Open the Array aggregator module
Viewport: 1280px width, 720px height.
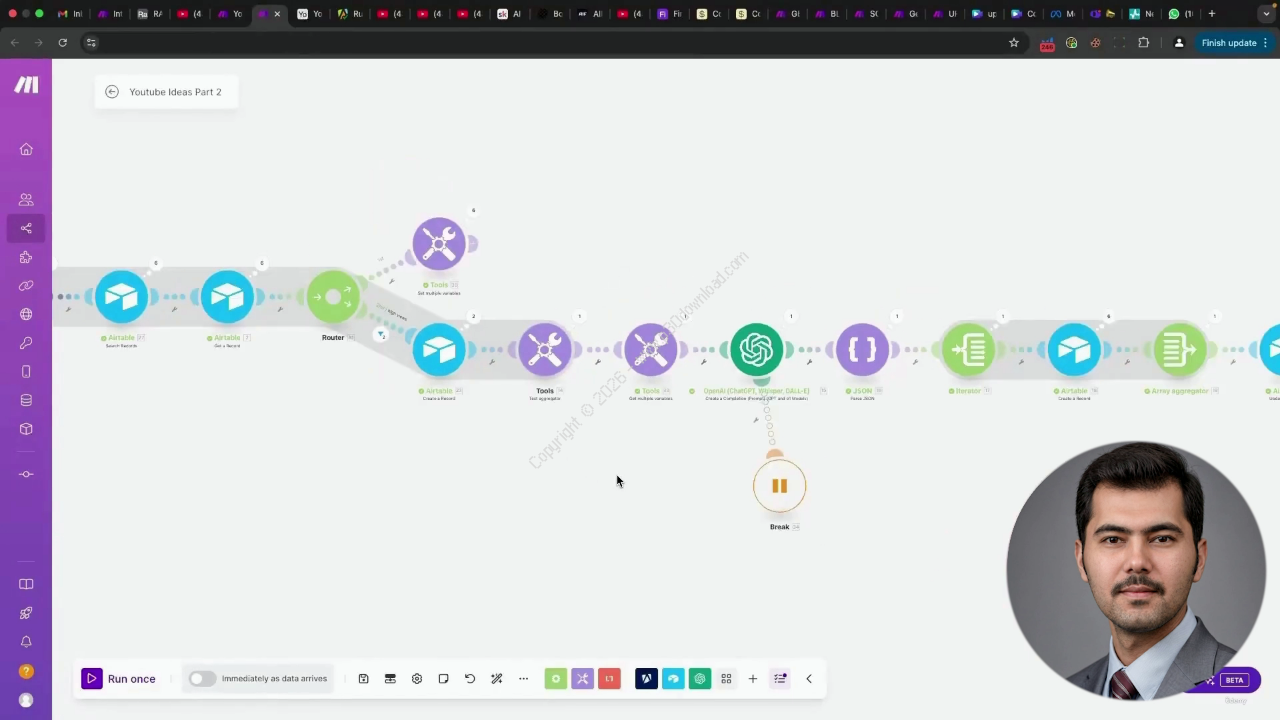pyautogui.click(x=1180, y=350)
